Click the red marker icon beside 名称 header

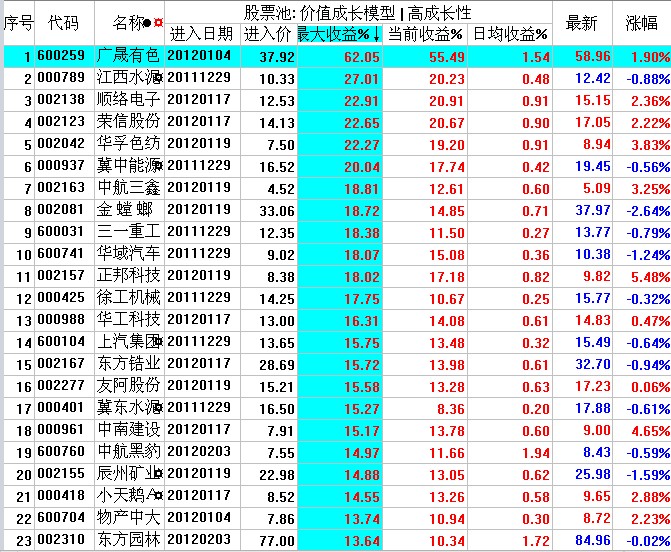point(159,23)
